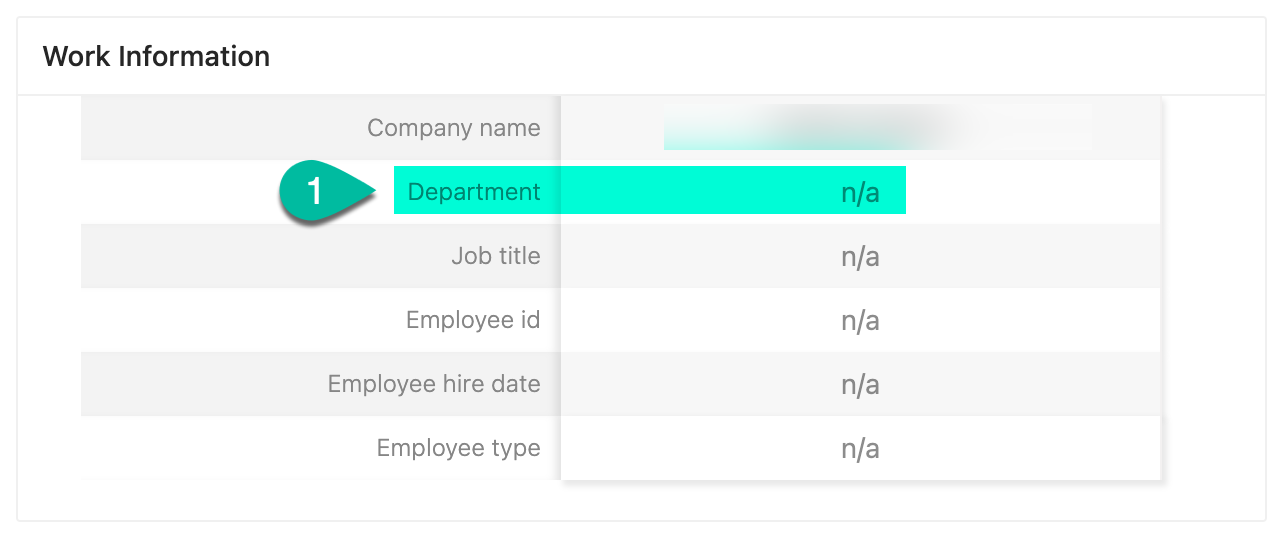Image resolution: width=1280 pixels, height=536 pixels.
Task: Select the Company name label
Action: click(453, 128)
